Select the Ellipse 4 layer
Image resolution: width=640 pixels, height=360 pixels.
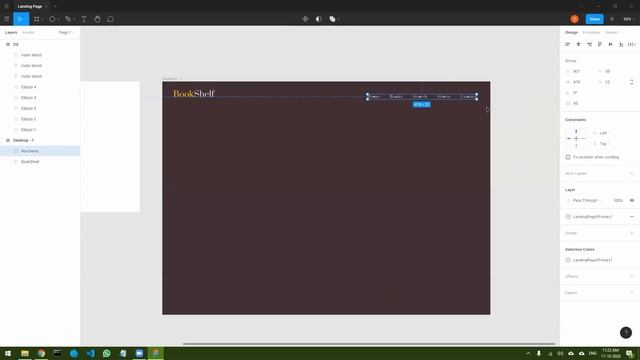(x=40, y=87)
